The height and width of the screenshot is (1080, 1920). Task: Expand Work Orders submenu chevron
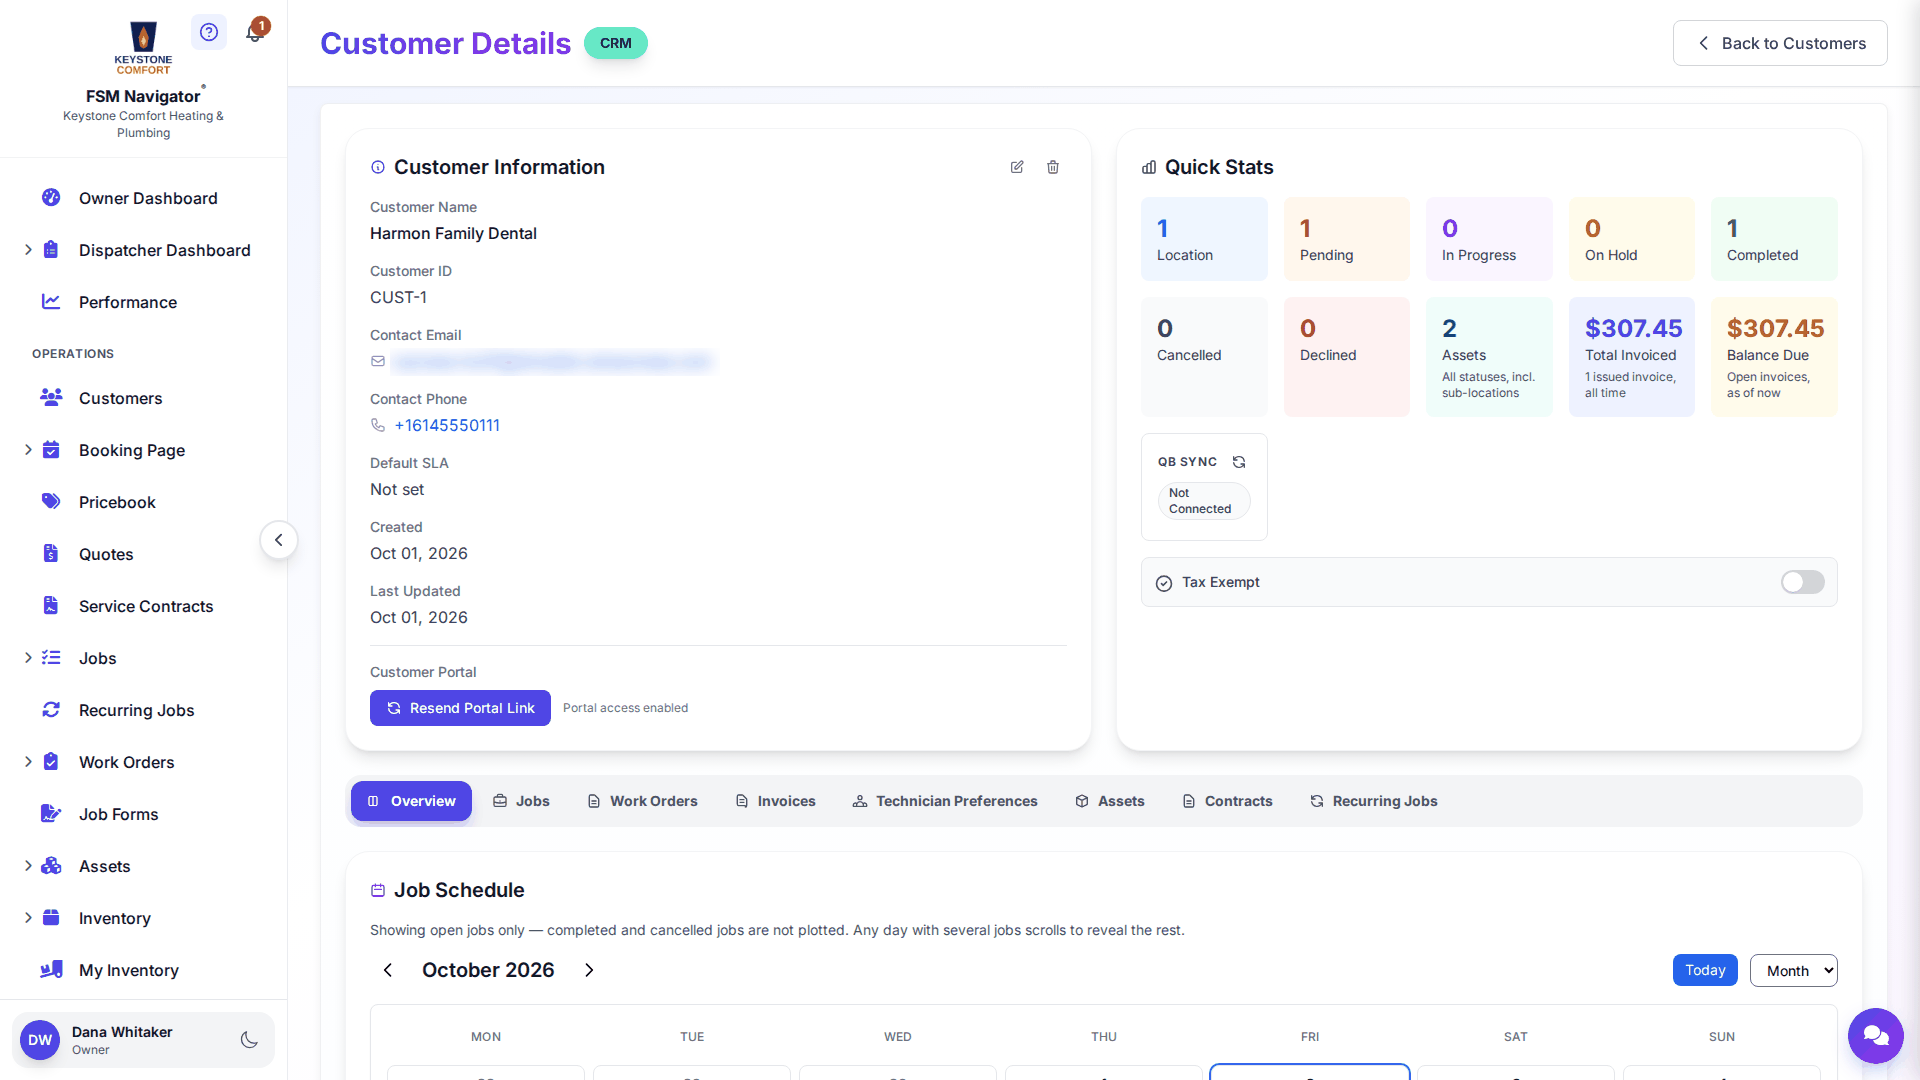click(28, 762)
